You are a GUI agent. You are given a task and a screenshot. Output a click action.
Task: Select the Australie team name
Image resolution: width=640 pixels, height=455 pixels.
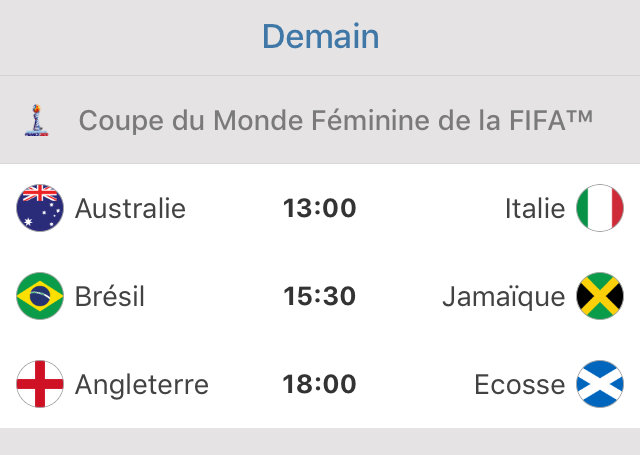(130, 208)
